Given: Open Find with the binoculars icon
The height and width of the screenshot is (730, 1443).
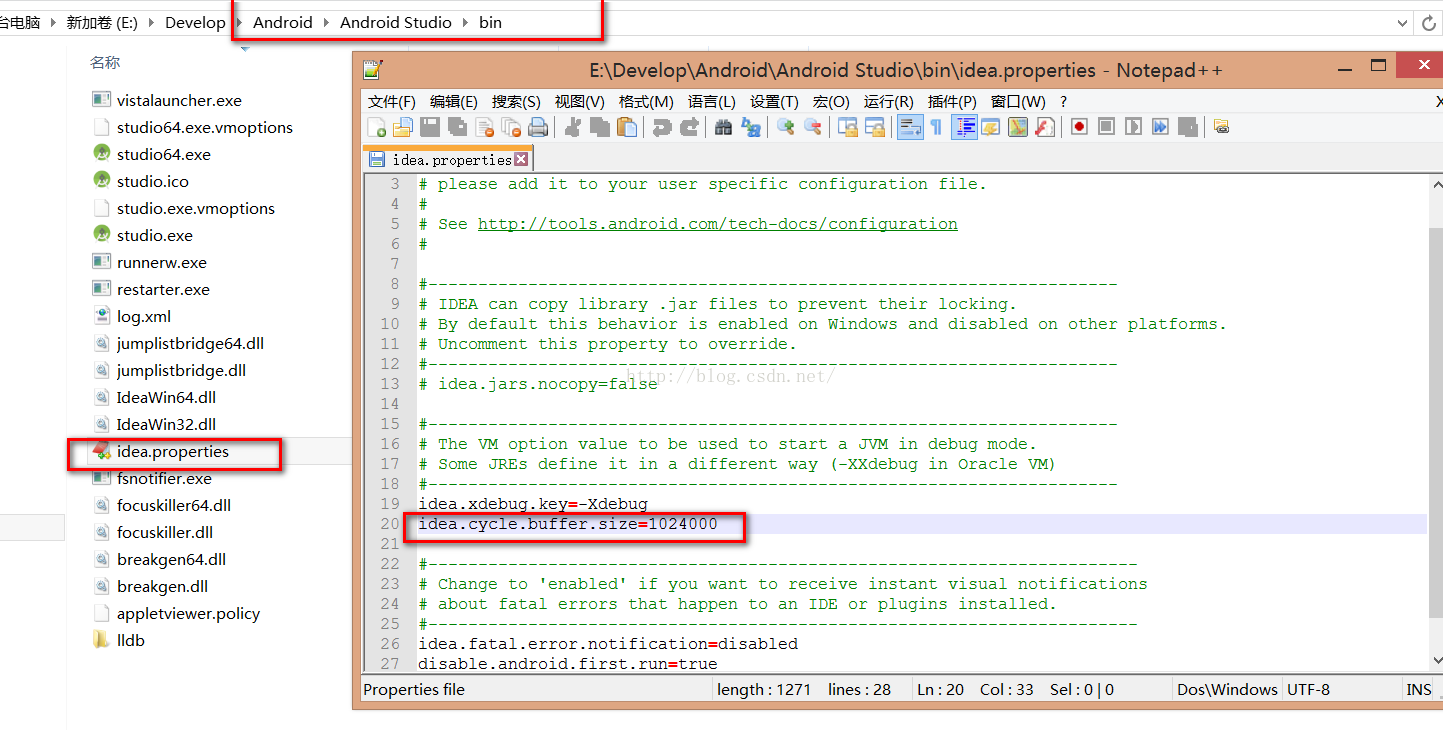Looking at the screenshot, I should coord(723,127).
